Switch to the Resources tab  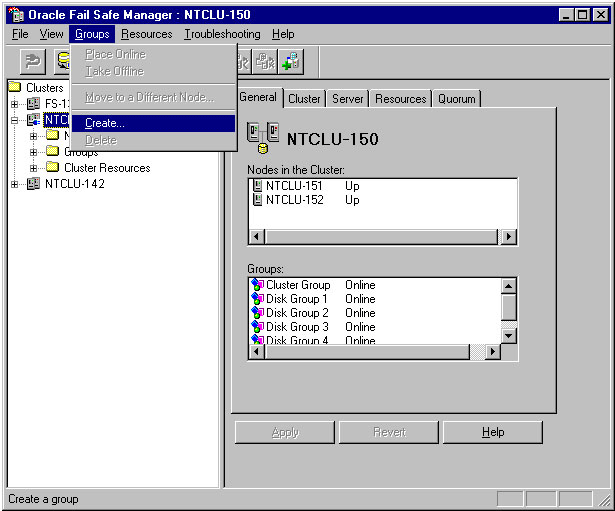click(x=400, y=99)
